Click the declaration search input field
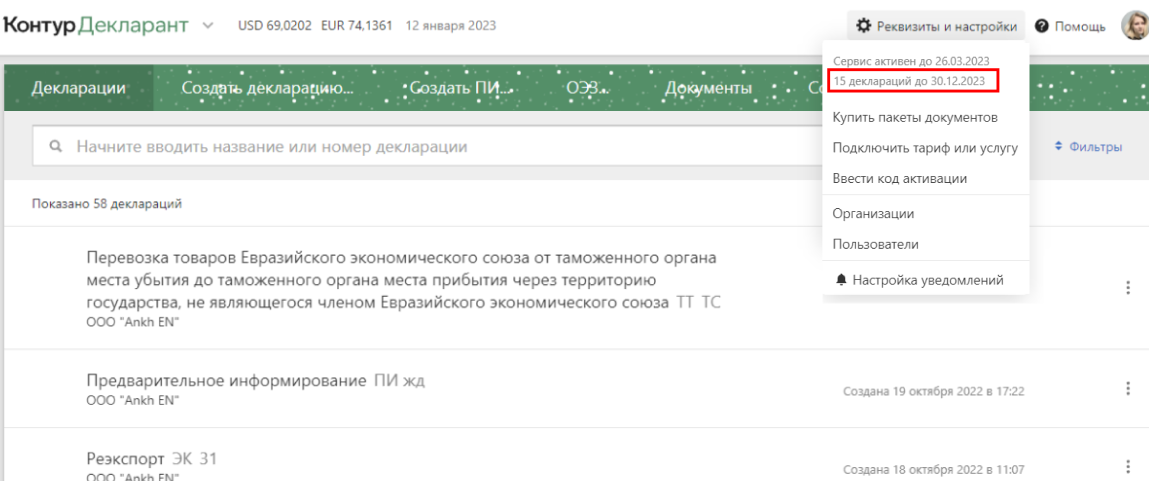 pyautogui.click(x=428, y=147)
